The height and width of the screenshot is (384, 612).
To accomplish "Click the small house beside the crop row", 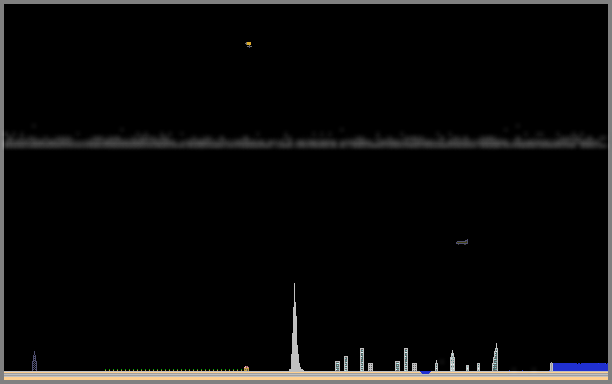I will [x=246, y=368].
